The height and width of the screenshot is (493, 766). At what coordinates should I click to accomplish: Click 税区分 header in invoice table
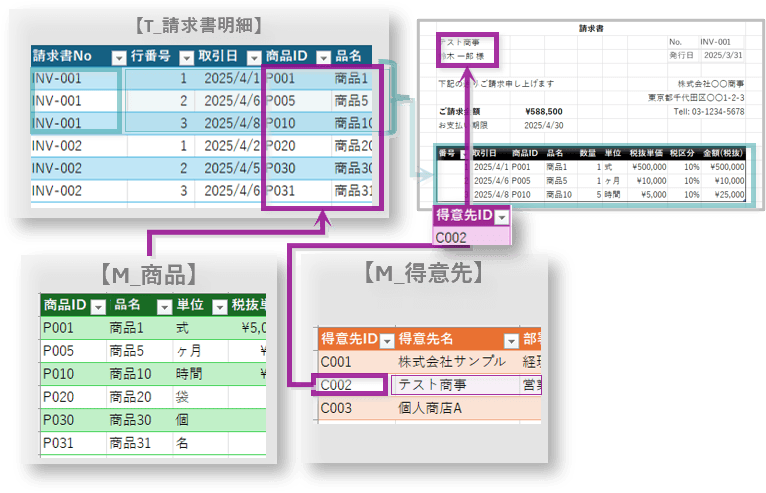click(682, 153)
